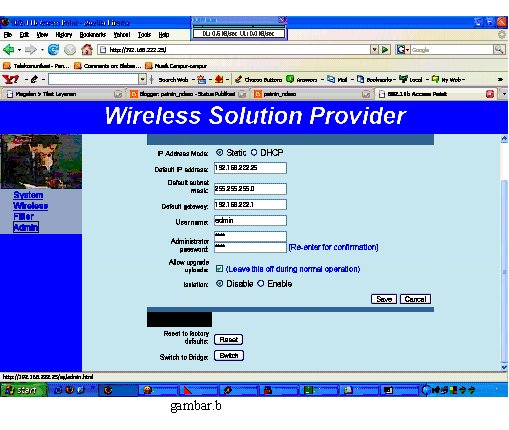This screenshot has width=509, height=430.
Task: Open the Filter link in sidebar
Action: coord(24,217)
